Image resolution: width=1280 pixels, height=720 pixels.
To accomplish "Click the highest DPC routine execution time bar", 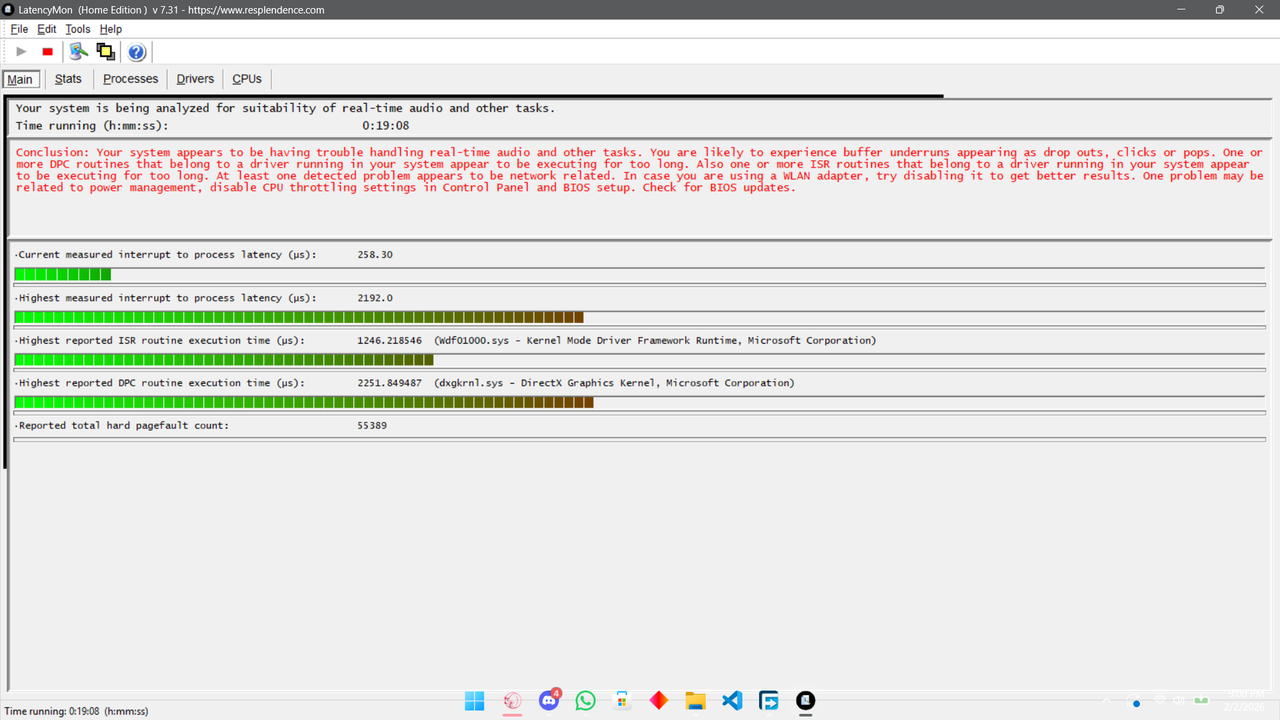I will click(x=304, y=403).
